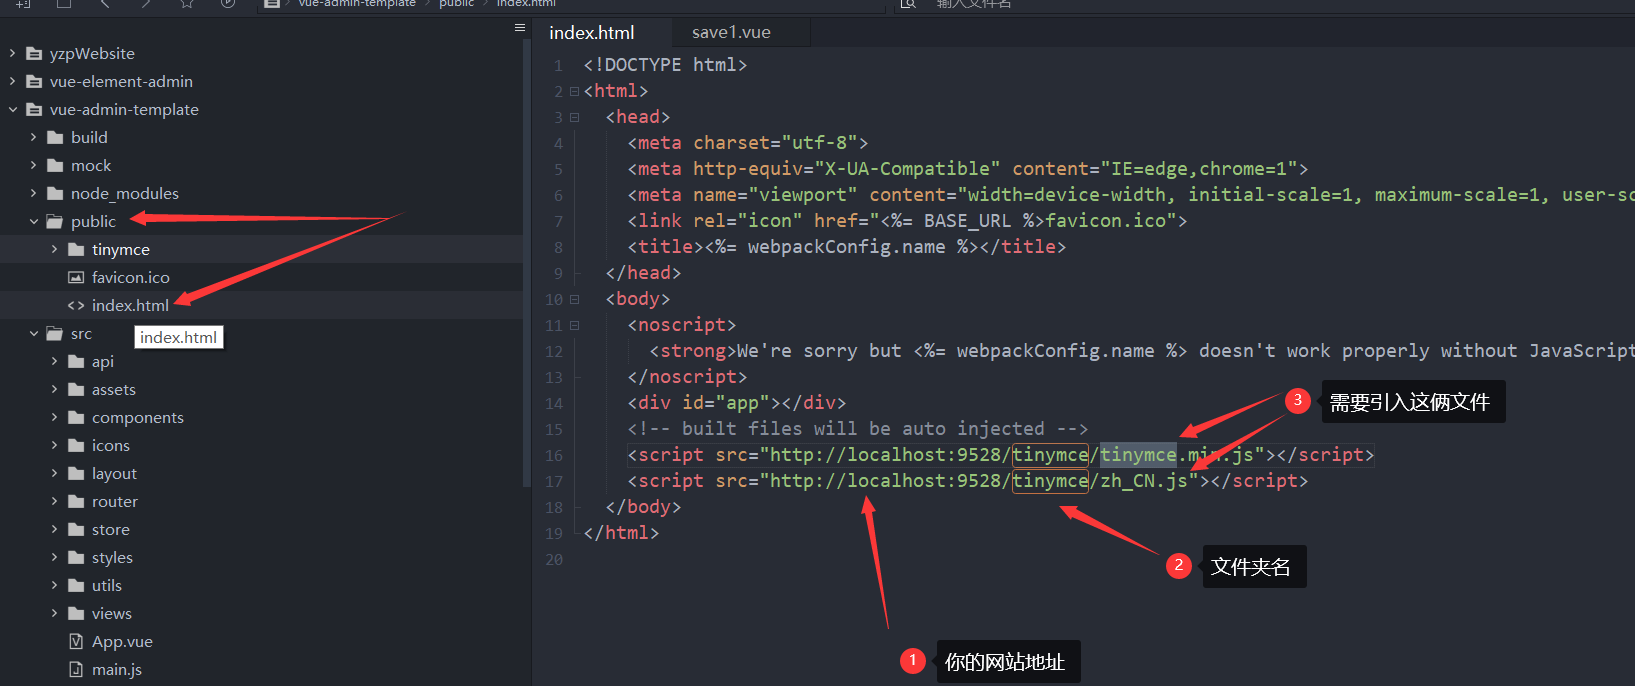1635x686 pixels.
Task: Expand the store folder chevron
Action: 54,529
